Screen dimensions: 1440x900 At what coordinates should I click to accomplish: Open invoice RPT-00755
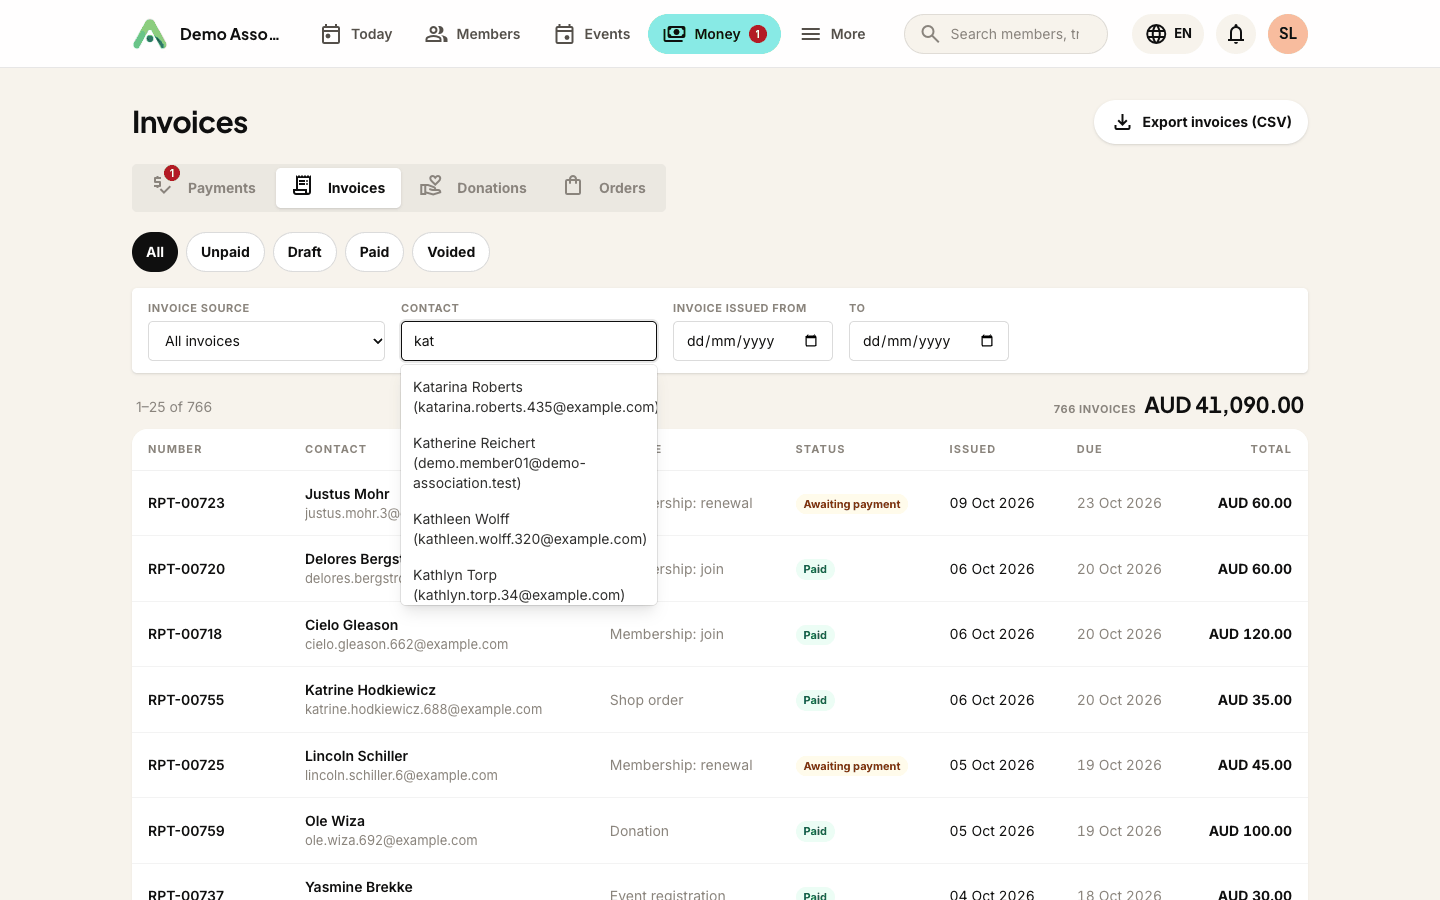(186, 700)
